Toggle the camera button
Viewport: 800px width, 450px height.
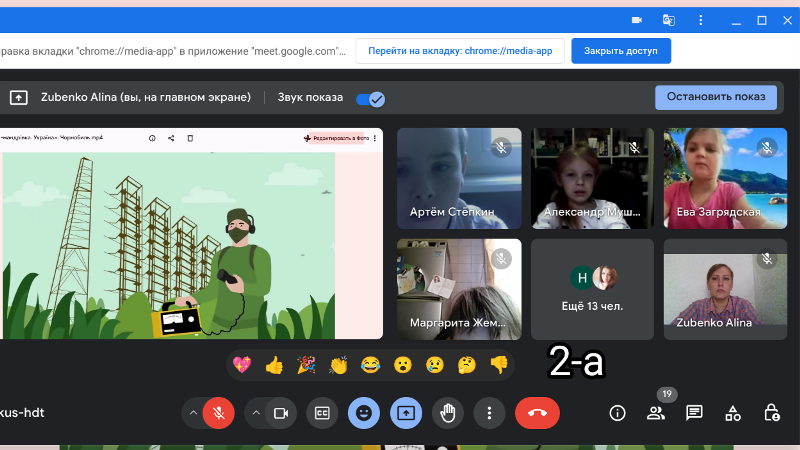(x=281, y=413)
